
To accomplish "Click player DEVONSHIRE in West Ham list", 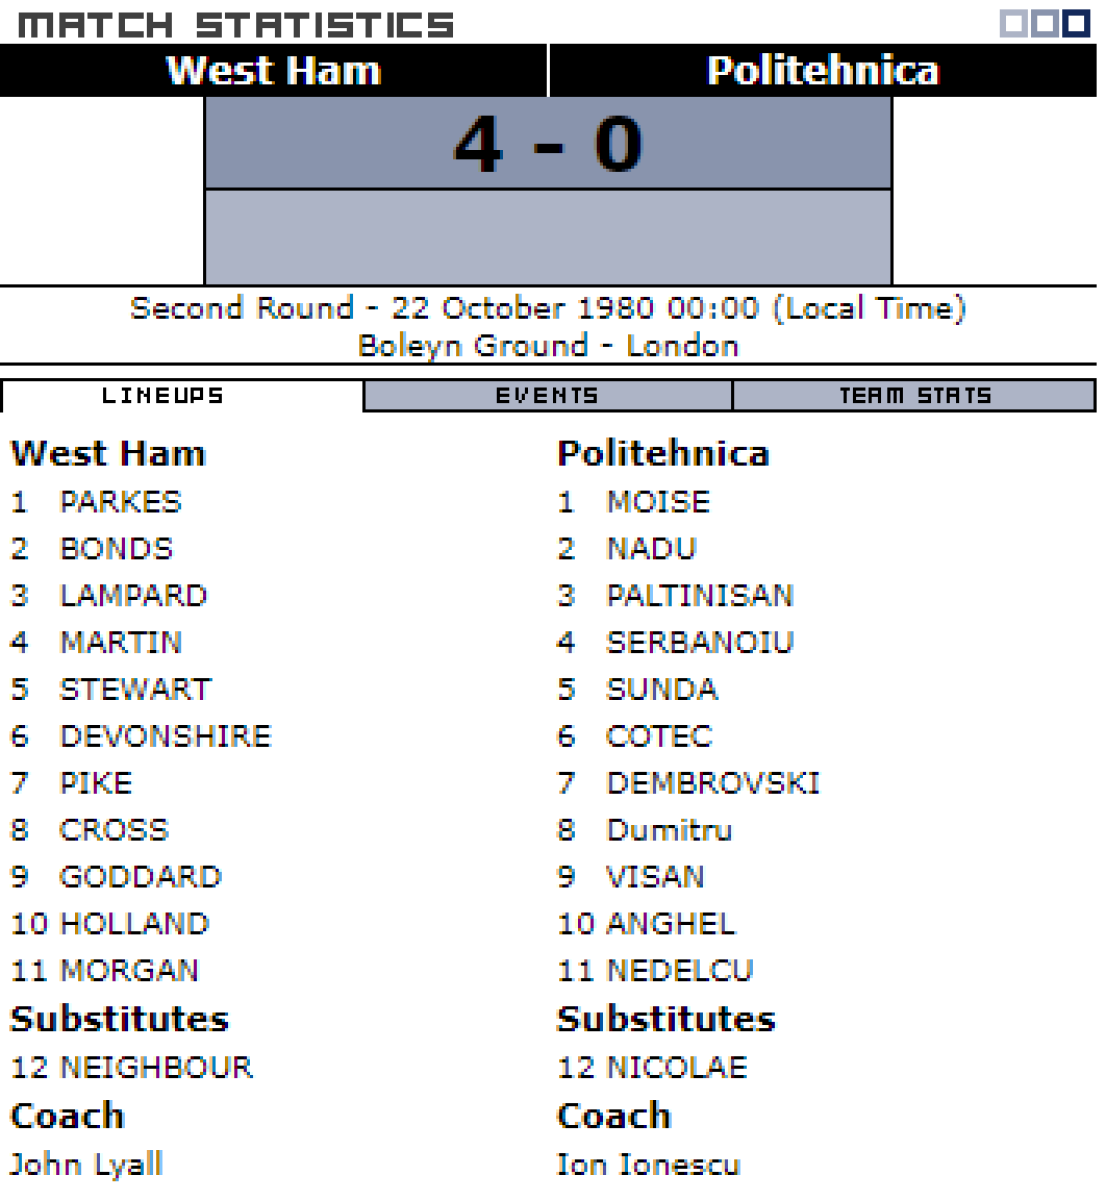I will coord(165,737).
